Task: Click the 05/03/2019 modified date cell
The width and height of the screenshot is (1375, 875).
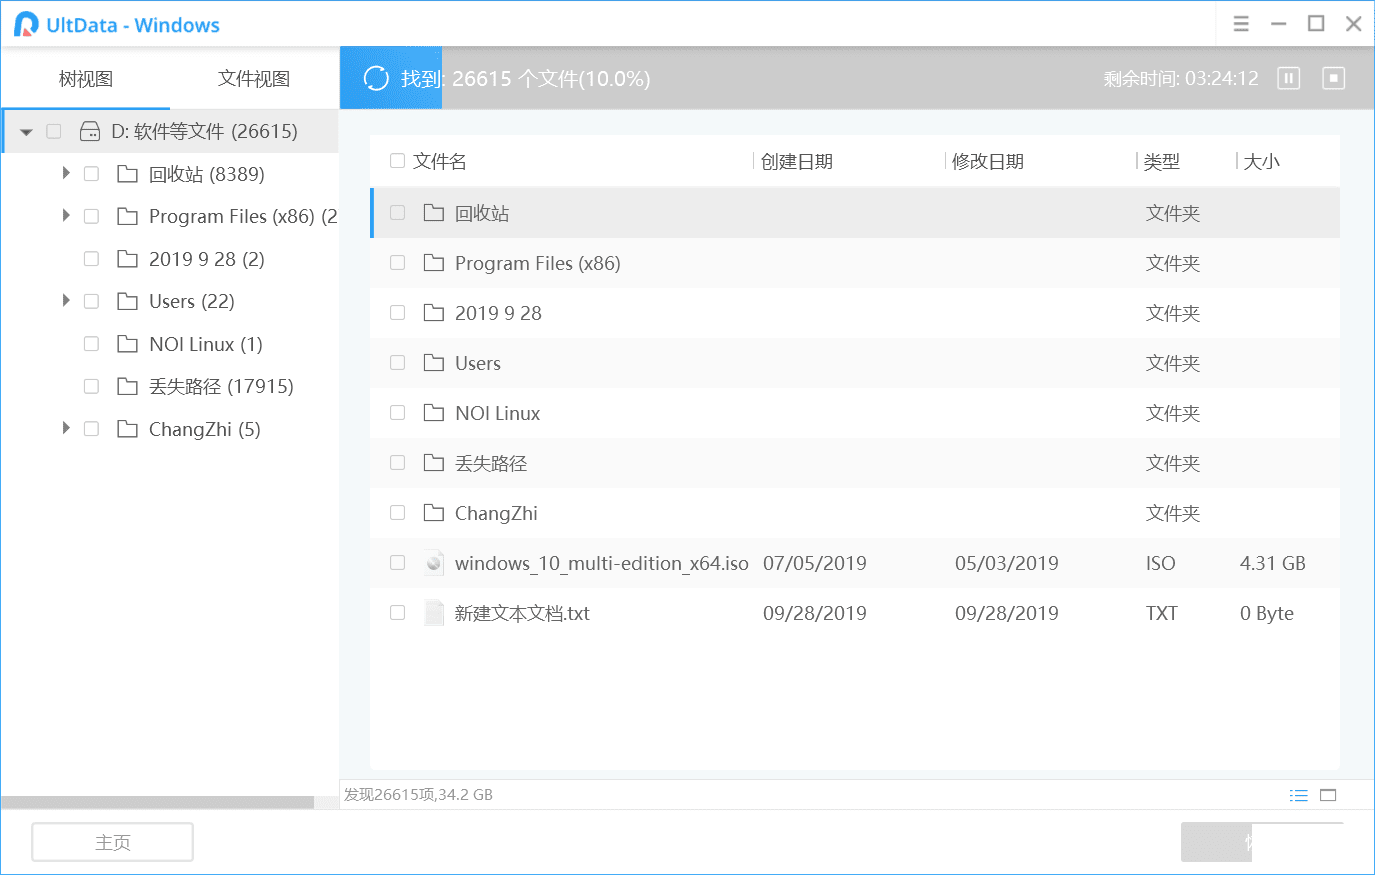Action: [x=1006, y=563]
